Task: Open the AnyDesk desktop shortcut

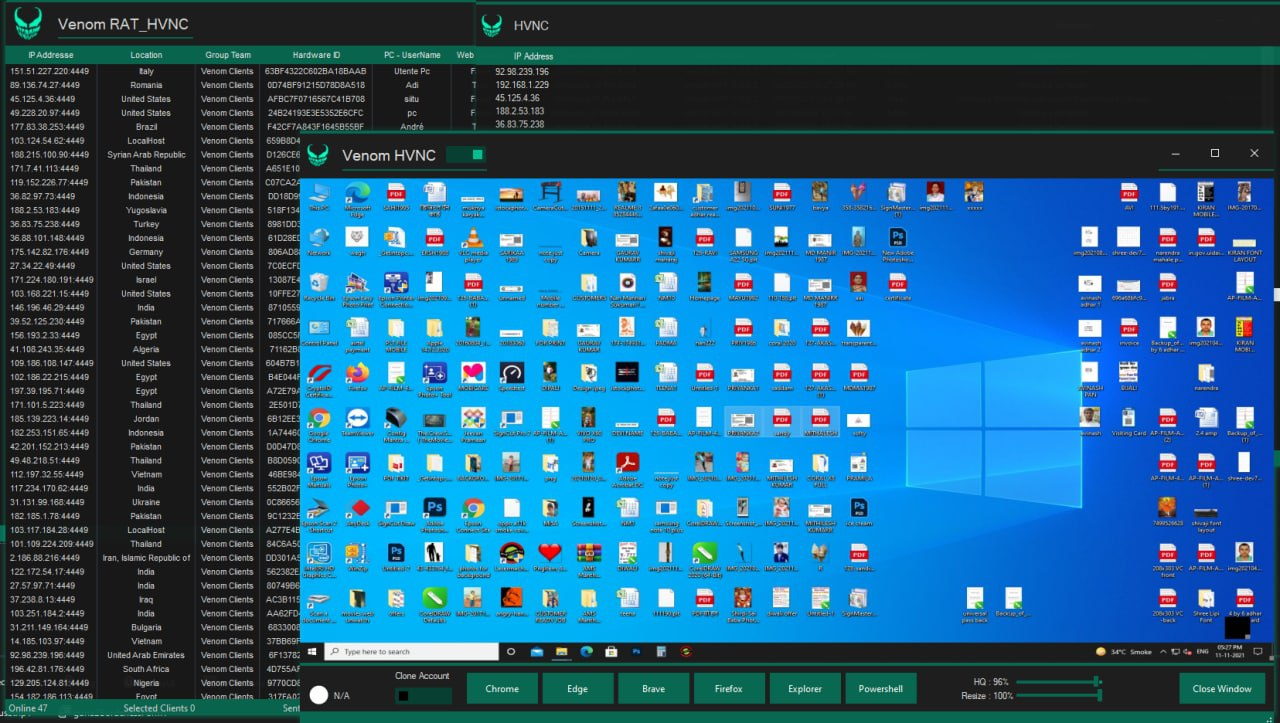Action: click(x=357, y=514)
